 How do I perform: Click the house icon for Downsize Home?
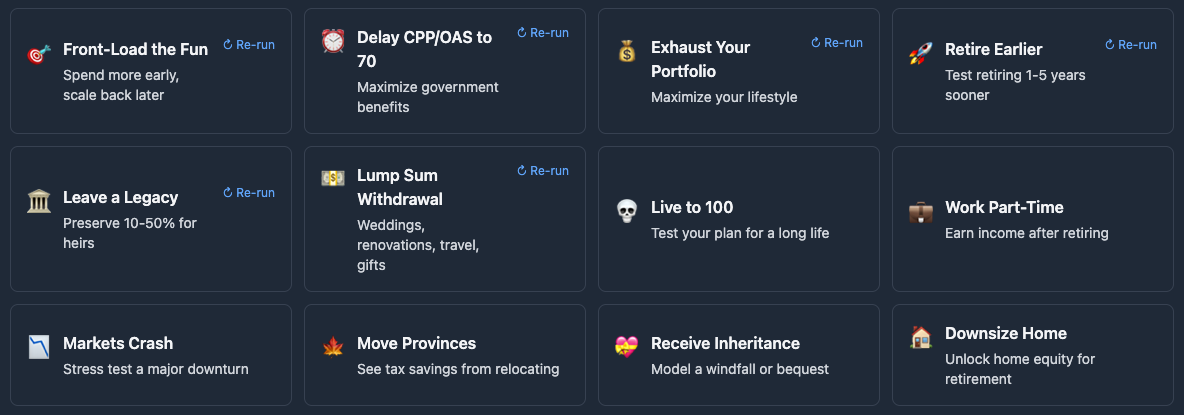[x=920, y=337]
